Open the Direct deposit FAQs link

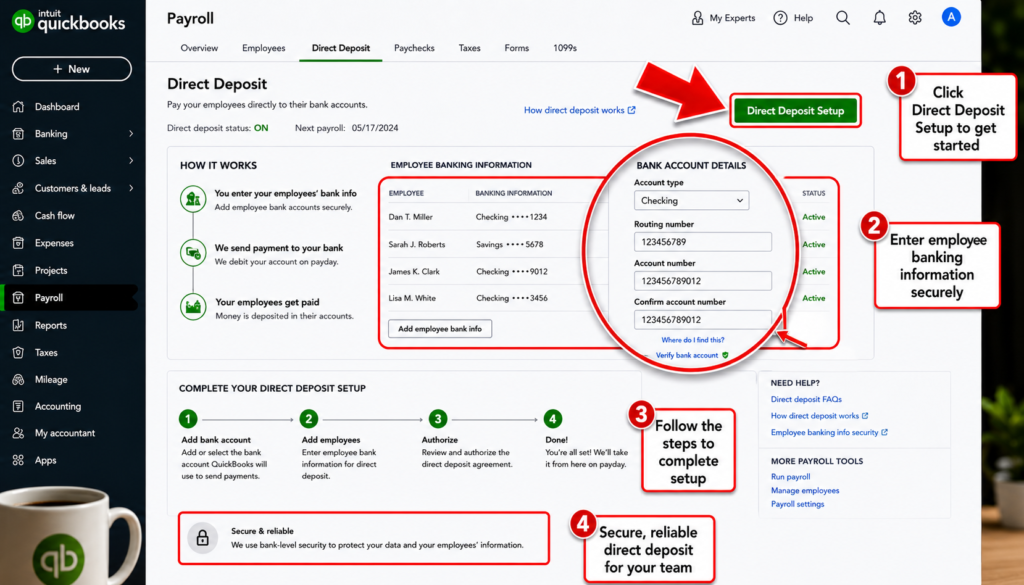806,399
